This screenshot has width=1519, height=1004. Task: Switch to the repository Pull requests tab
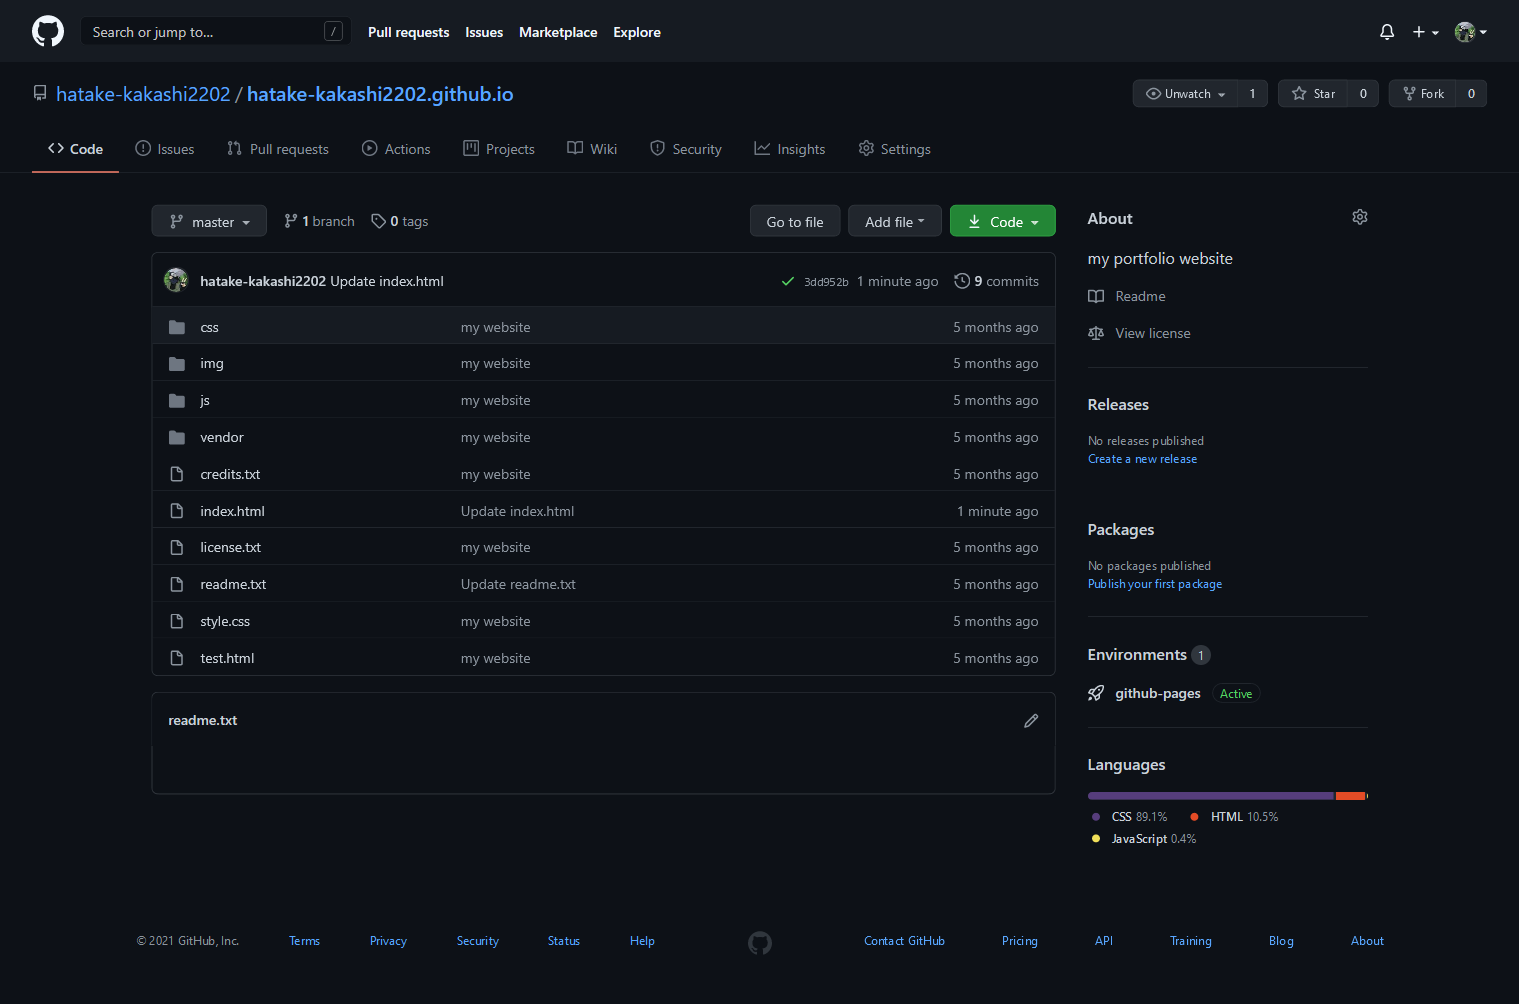[x=278, y=149]
